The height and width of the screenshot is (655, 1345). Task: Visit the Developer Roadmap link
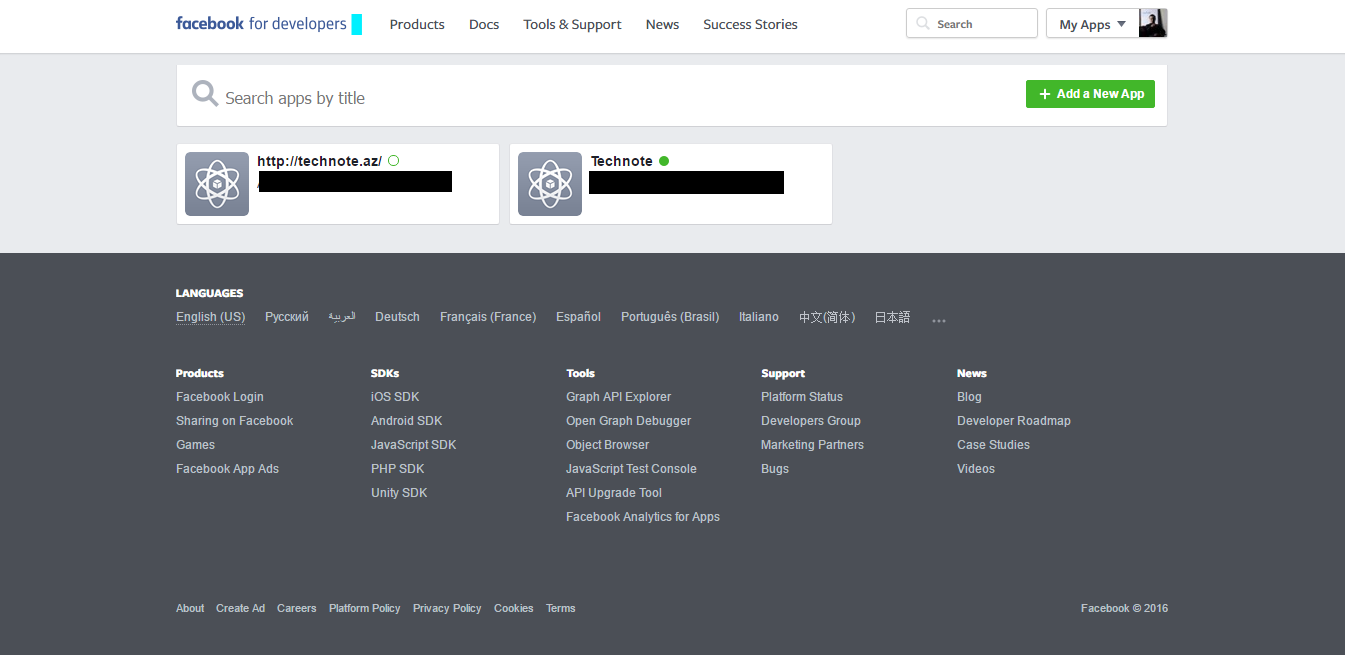[x=1013, y=421]
